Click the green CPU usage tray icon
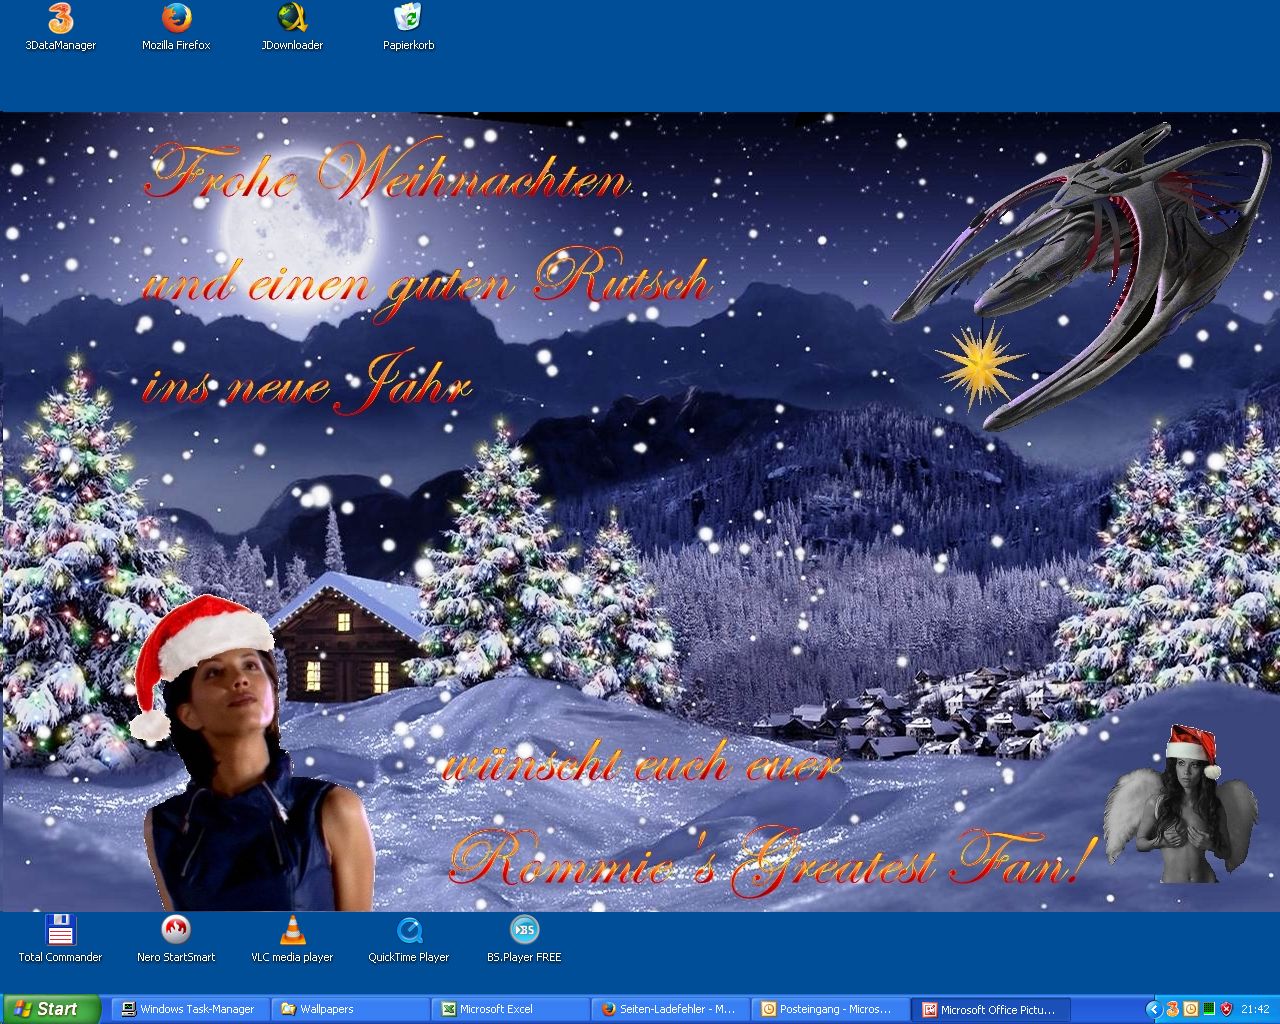Screen dimensions: 1280x1024 (1208, 1009)
